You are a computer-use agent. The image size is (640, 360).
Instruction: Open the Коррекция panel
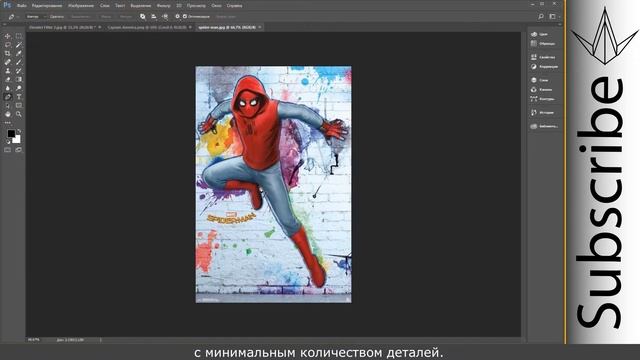[543, 67]
